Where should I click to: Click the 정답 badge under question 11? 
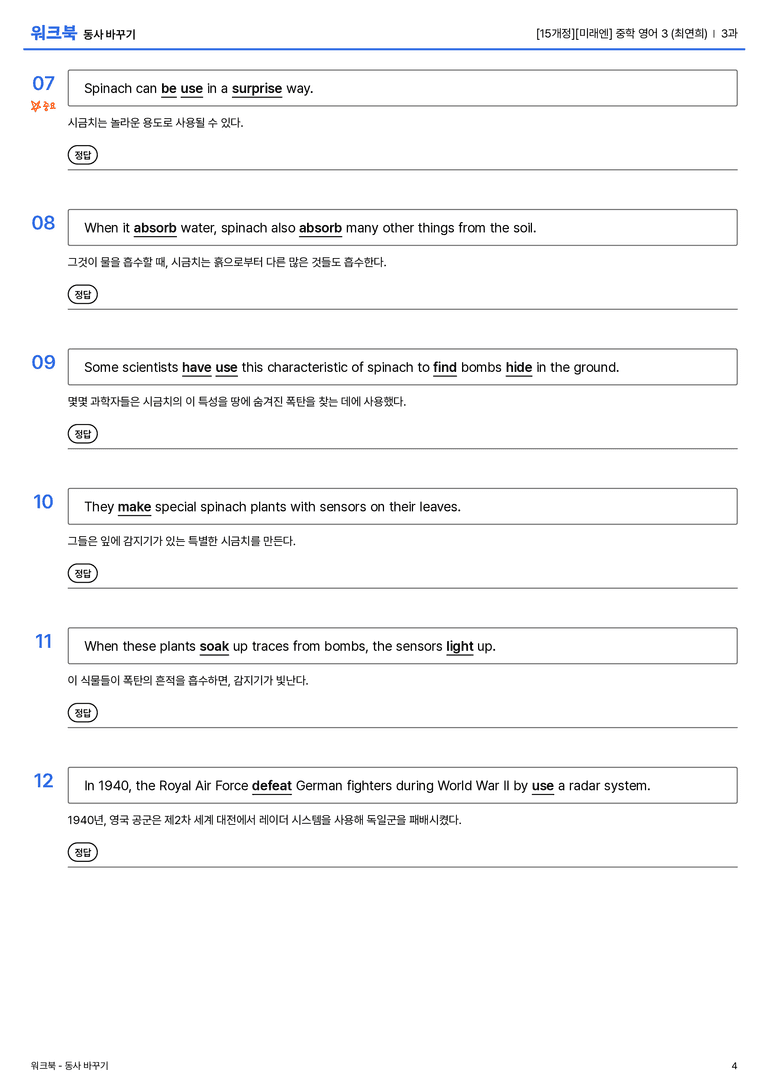tap(82, 712)
